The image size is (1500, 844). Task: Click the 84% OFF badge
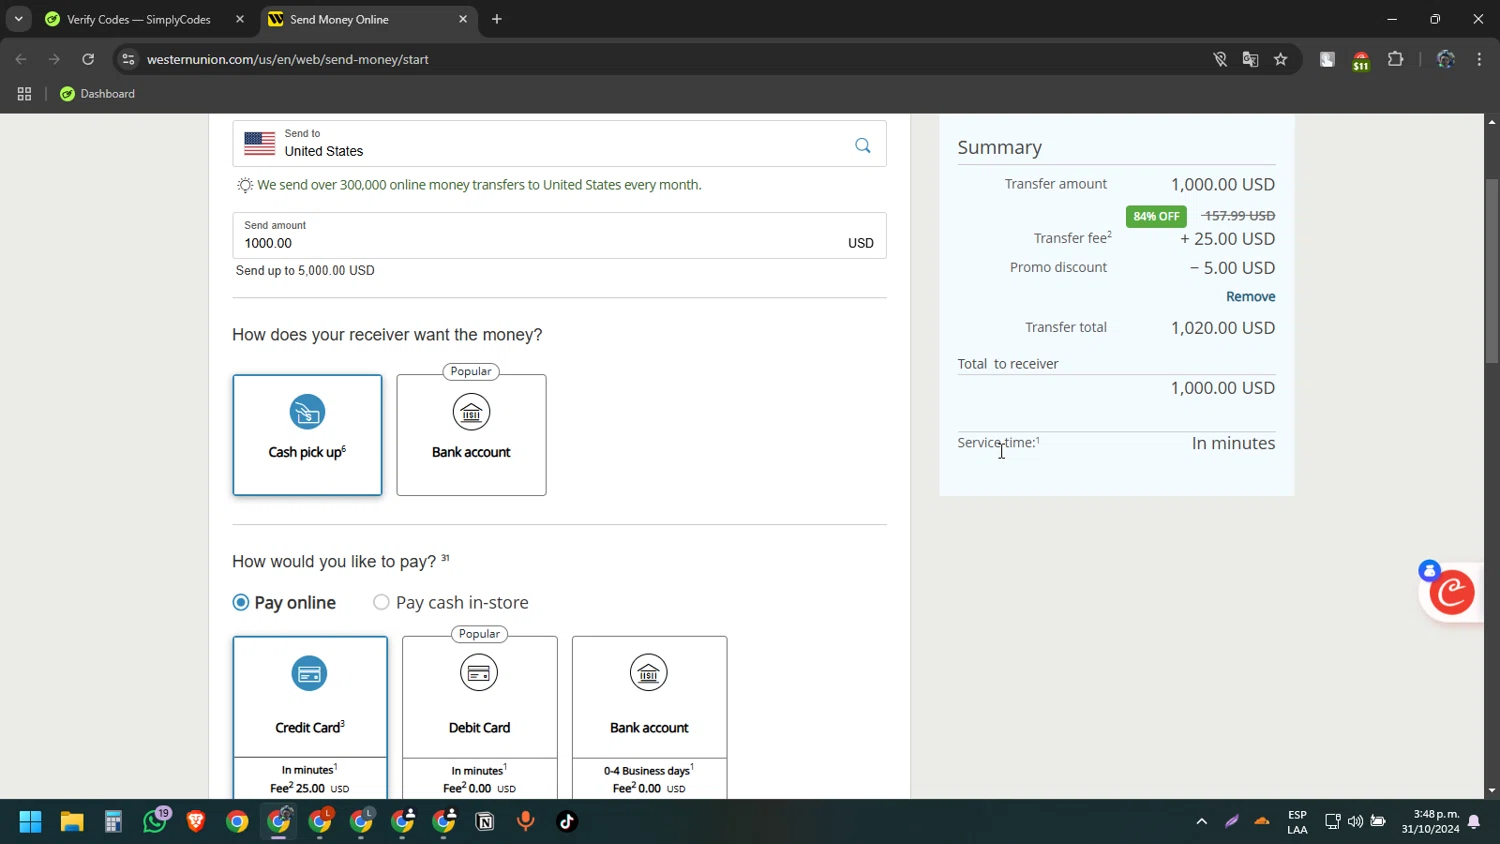click(1156, 216)
